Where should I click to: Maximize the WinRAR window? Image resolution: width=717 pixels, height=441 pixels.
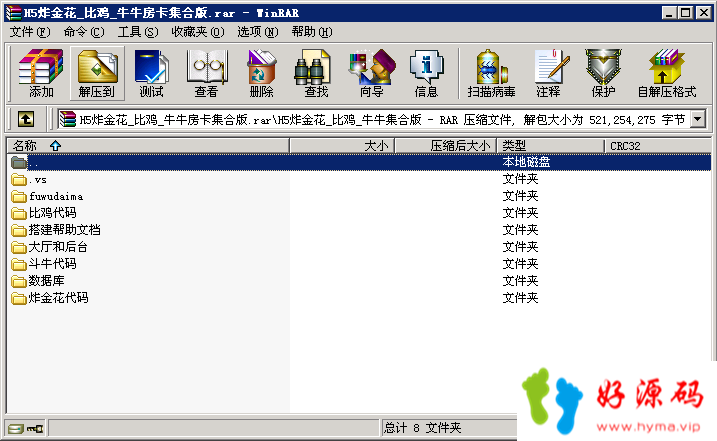685,13
